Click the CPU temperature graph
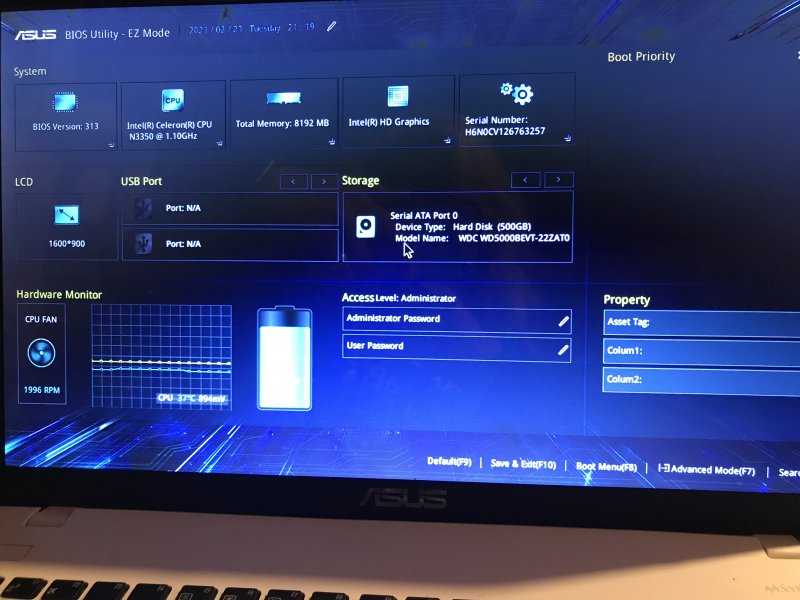The image size is (800, 600). [x=161, y=356]
